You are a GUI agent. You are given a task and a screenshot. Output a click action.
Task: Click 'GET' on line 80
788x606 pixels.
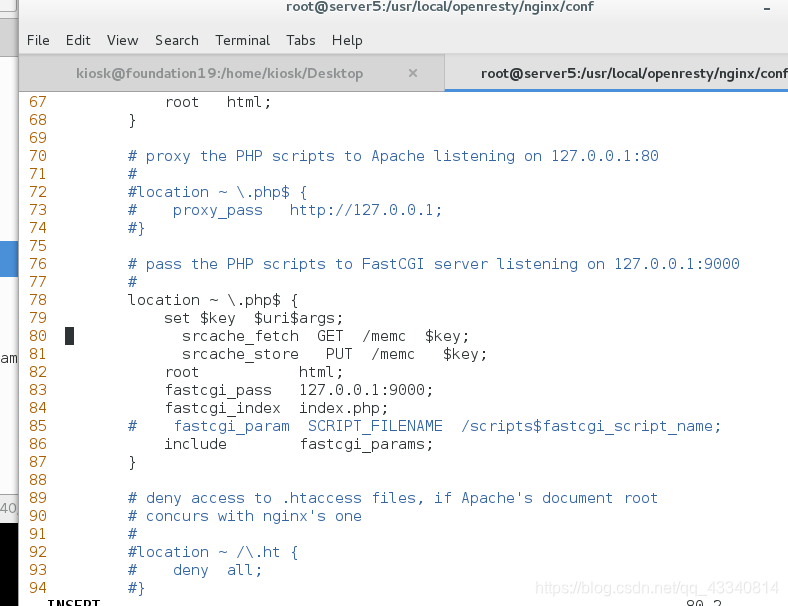click(x=330, y=336)
